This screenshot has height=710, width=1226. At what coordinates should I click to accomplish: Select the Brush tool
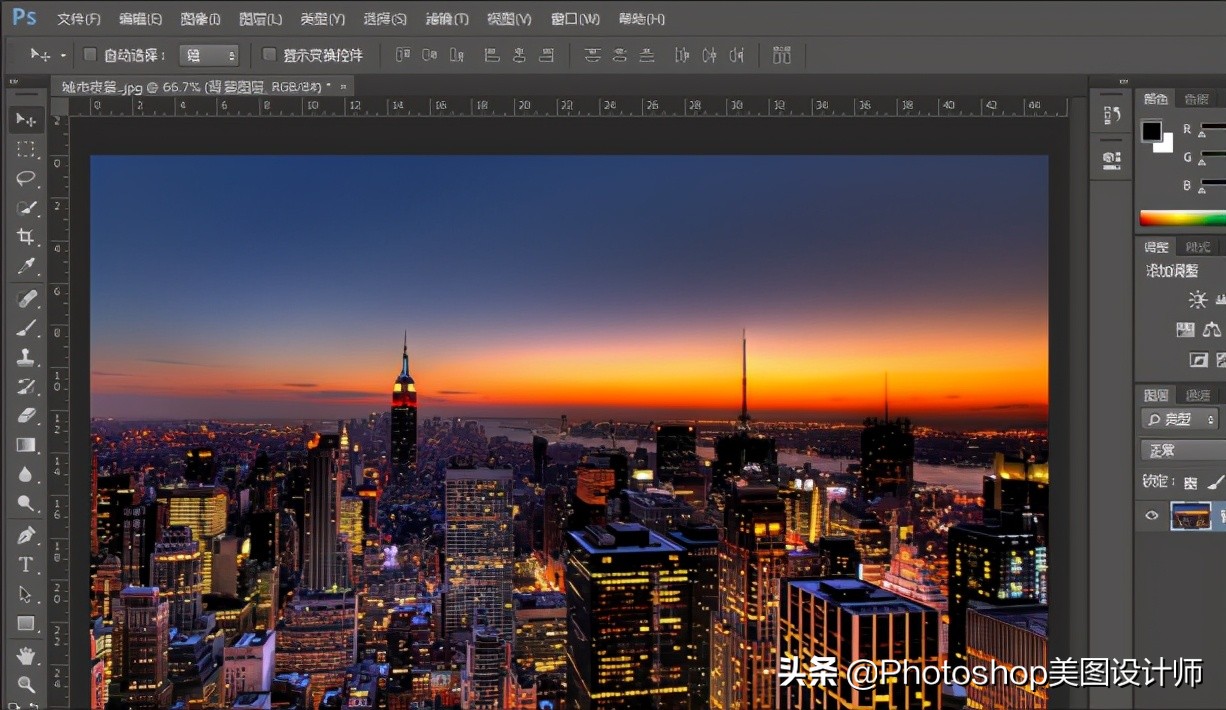[x=25, y=327]
